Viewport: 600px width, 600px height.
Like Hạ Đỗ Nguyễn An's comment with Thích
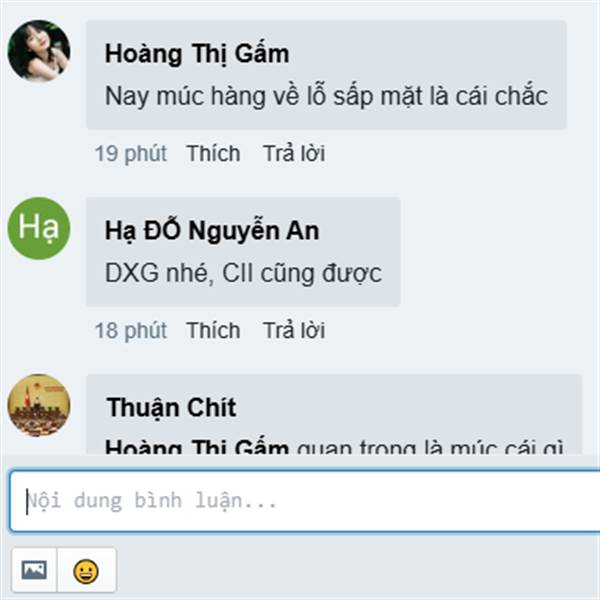(x=213, y=331)
